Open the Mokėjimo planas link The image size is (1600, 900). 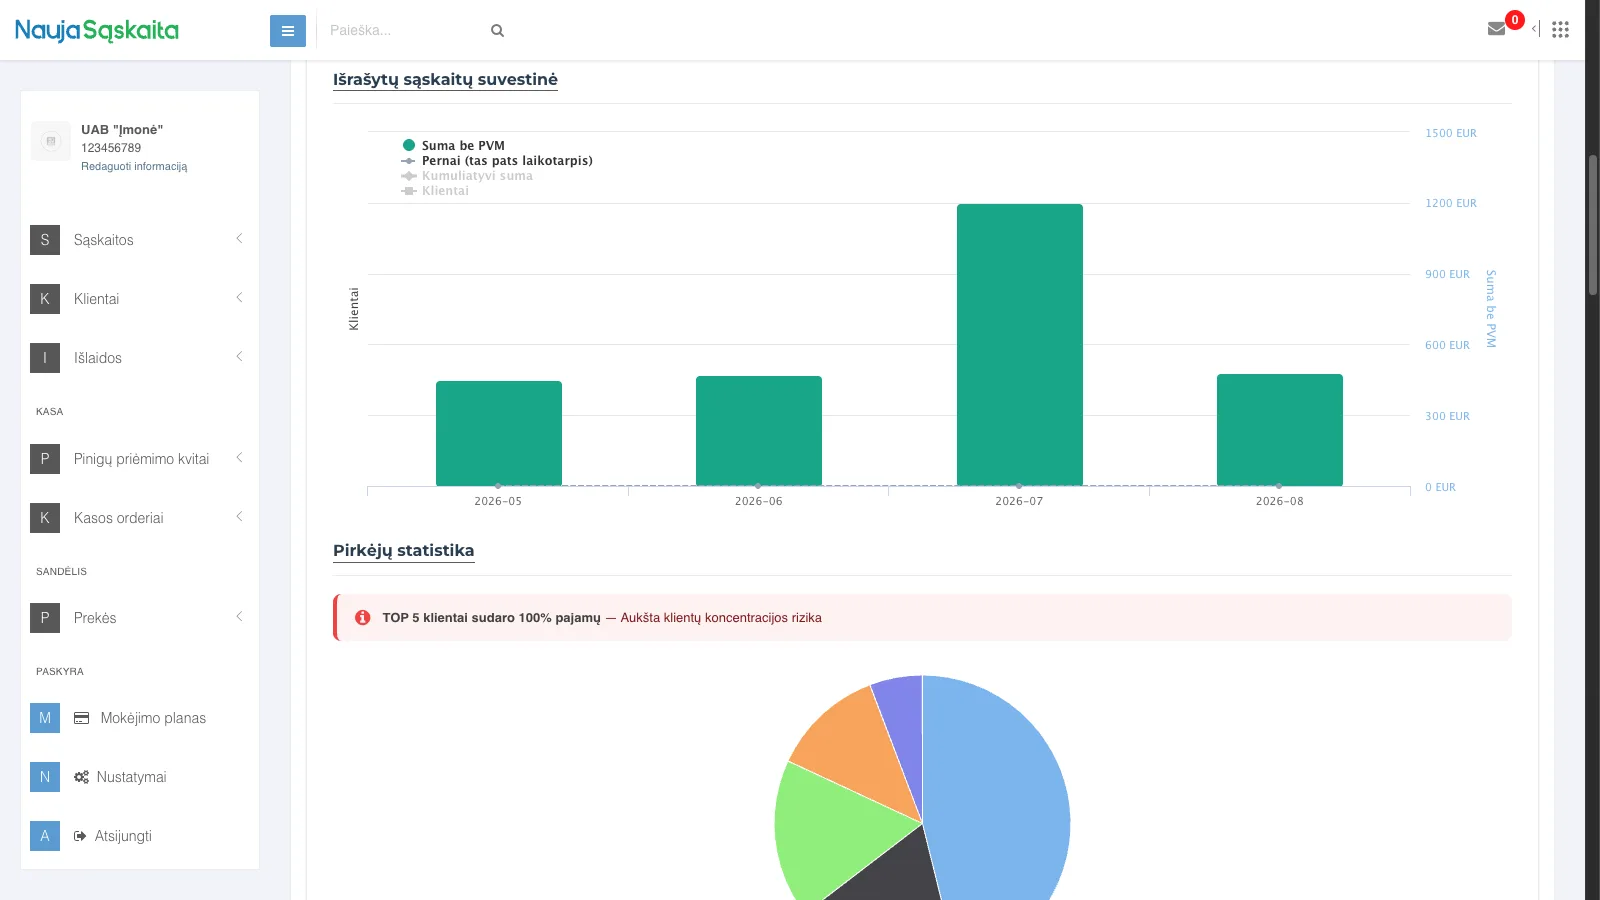coord(153,718)
